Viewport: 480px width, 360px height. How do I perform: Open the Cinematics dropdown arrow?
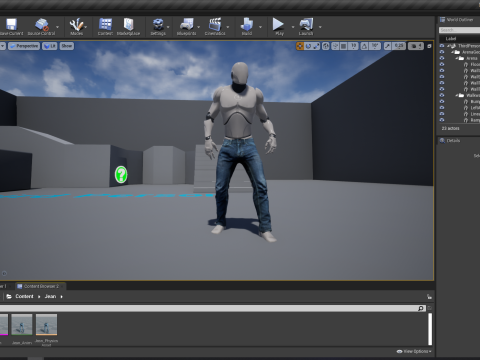click(228, 27)
